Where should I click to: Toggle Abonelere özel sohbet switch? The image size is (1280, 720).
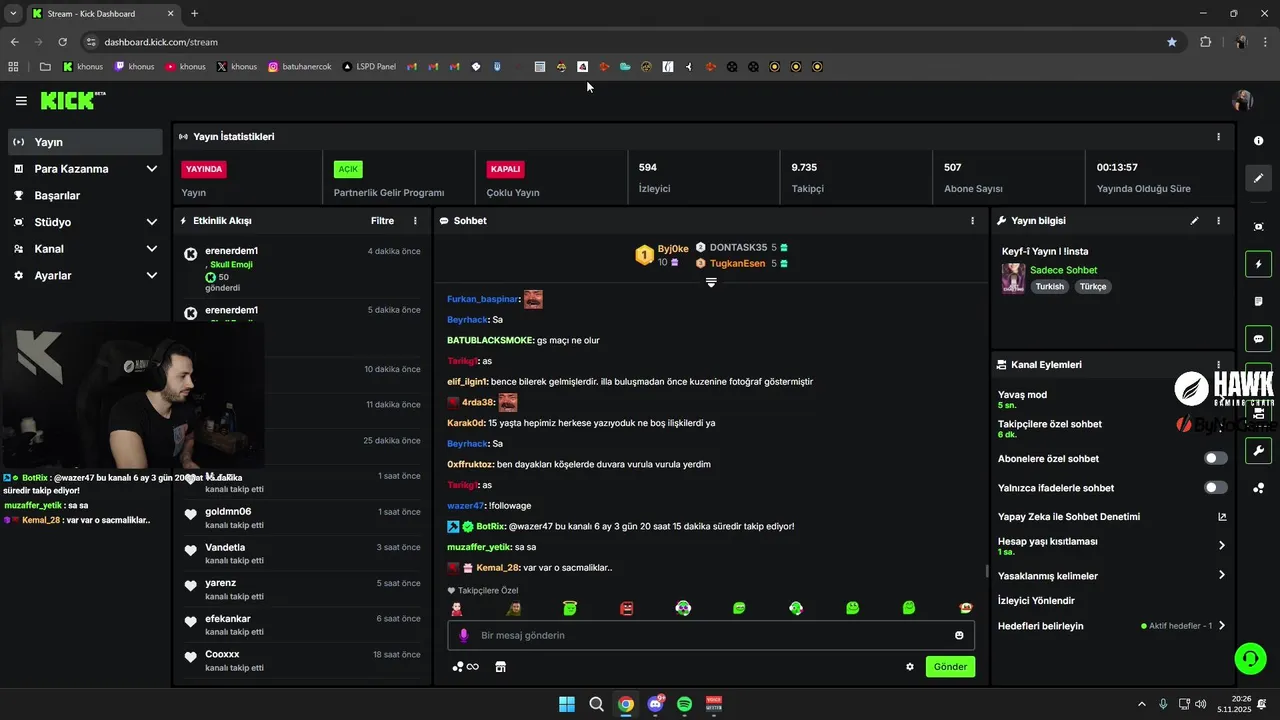1215,458
